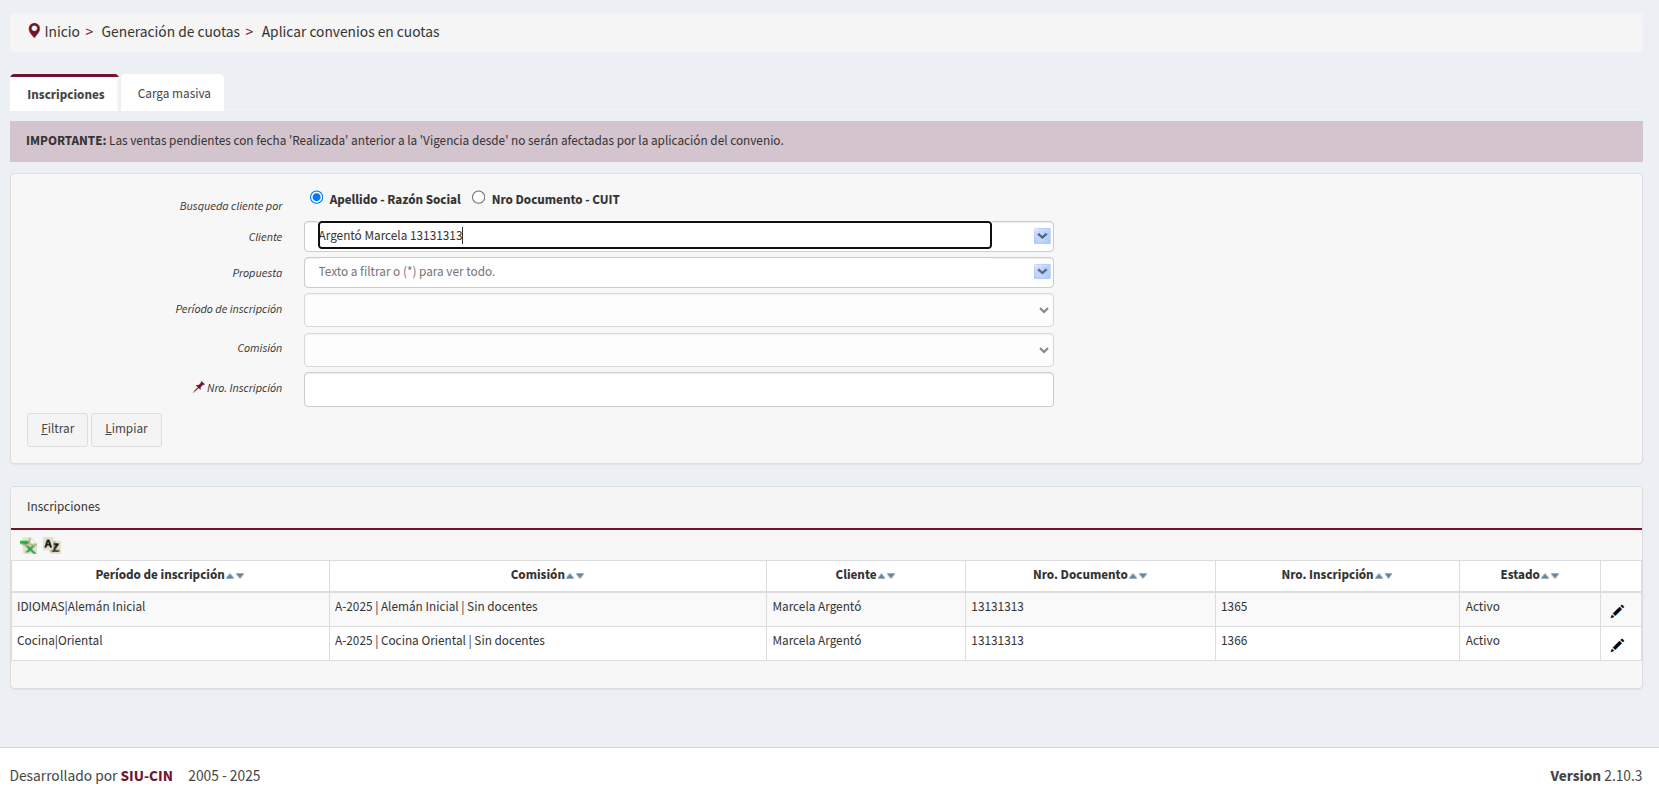Viewport: 1659px width, 791px height.
Task: Go to Generación de cuotas breadcrumb
Action: pos(170,32)
